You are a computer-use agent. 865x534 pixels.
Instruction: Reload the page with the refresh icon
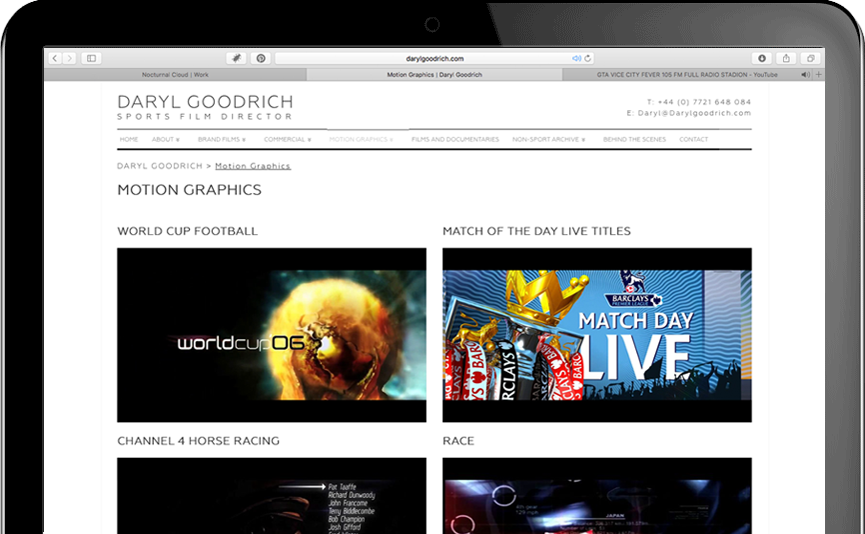[588, 58]
